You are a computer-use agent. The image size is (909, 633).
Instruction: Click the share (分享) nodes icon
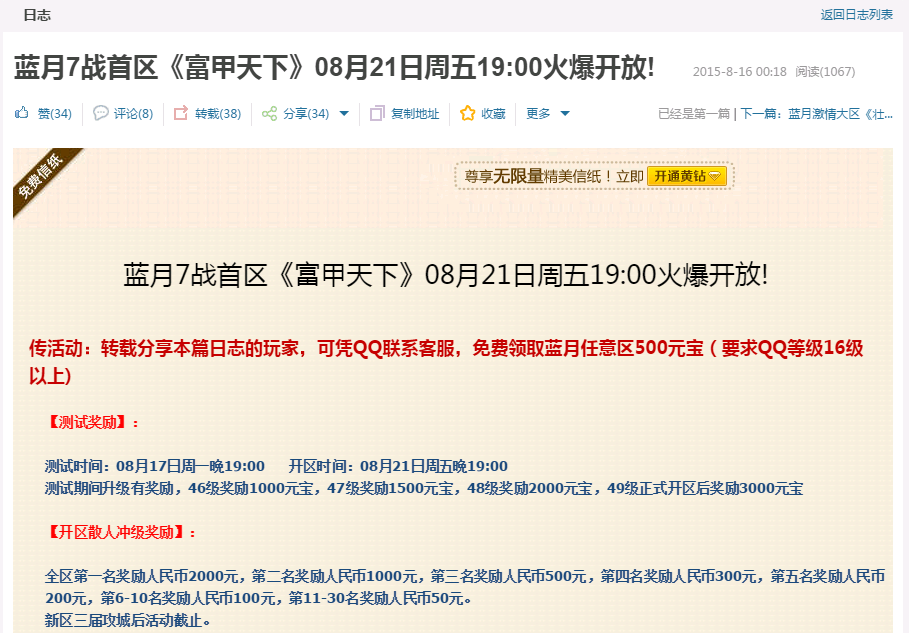pyautogui.click(x=269, y=113)
